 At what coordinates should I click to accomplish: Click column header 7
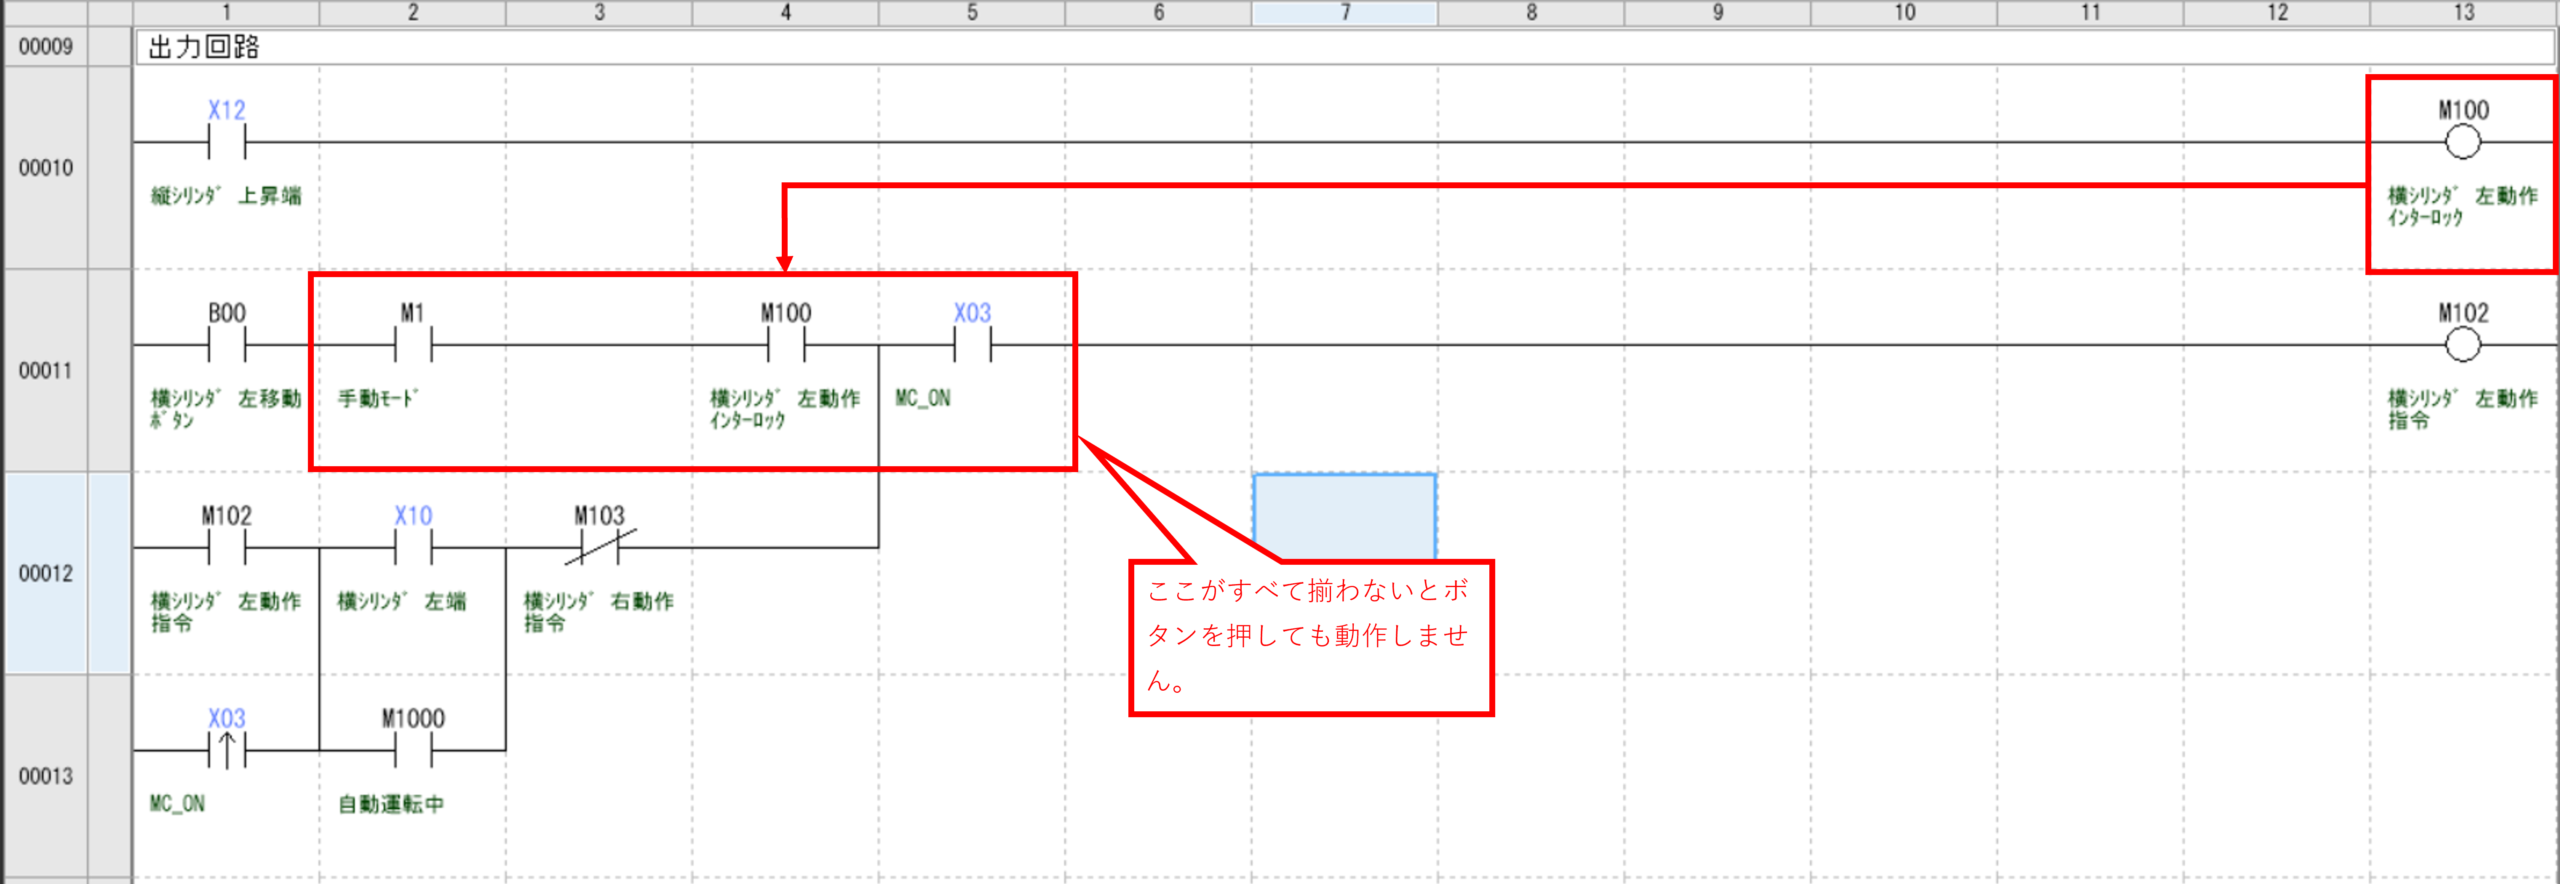[1344, 12]
